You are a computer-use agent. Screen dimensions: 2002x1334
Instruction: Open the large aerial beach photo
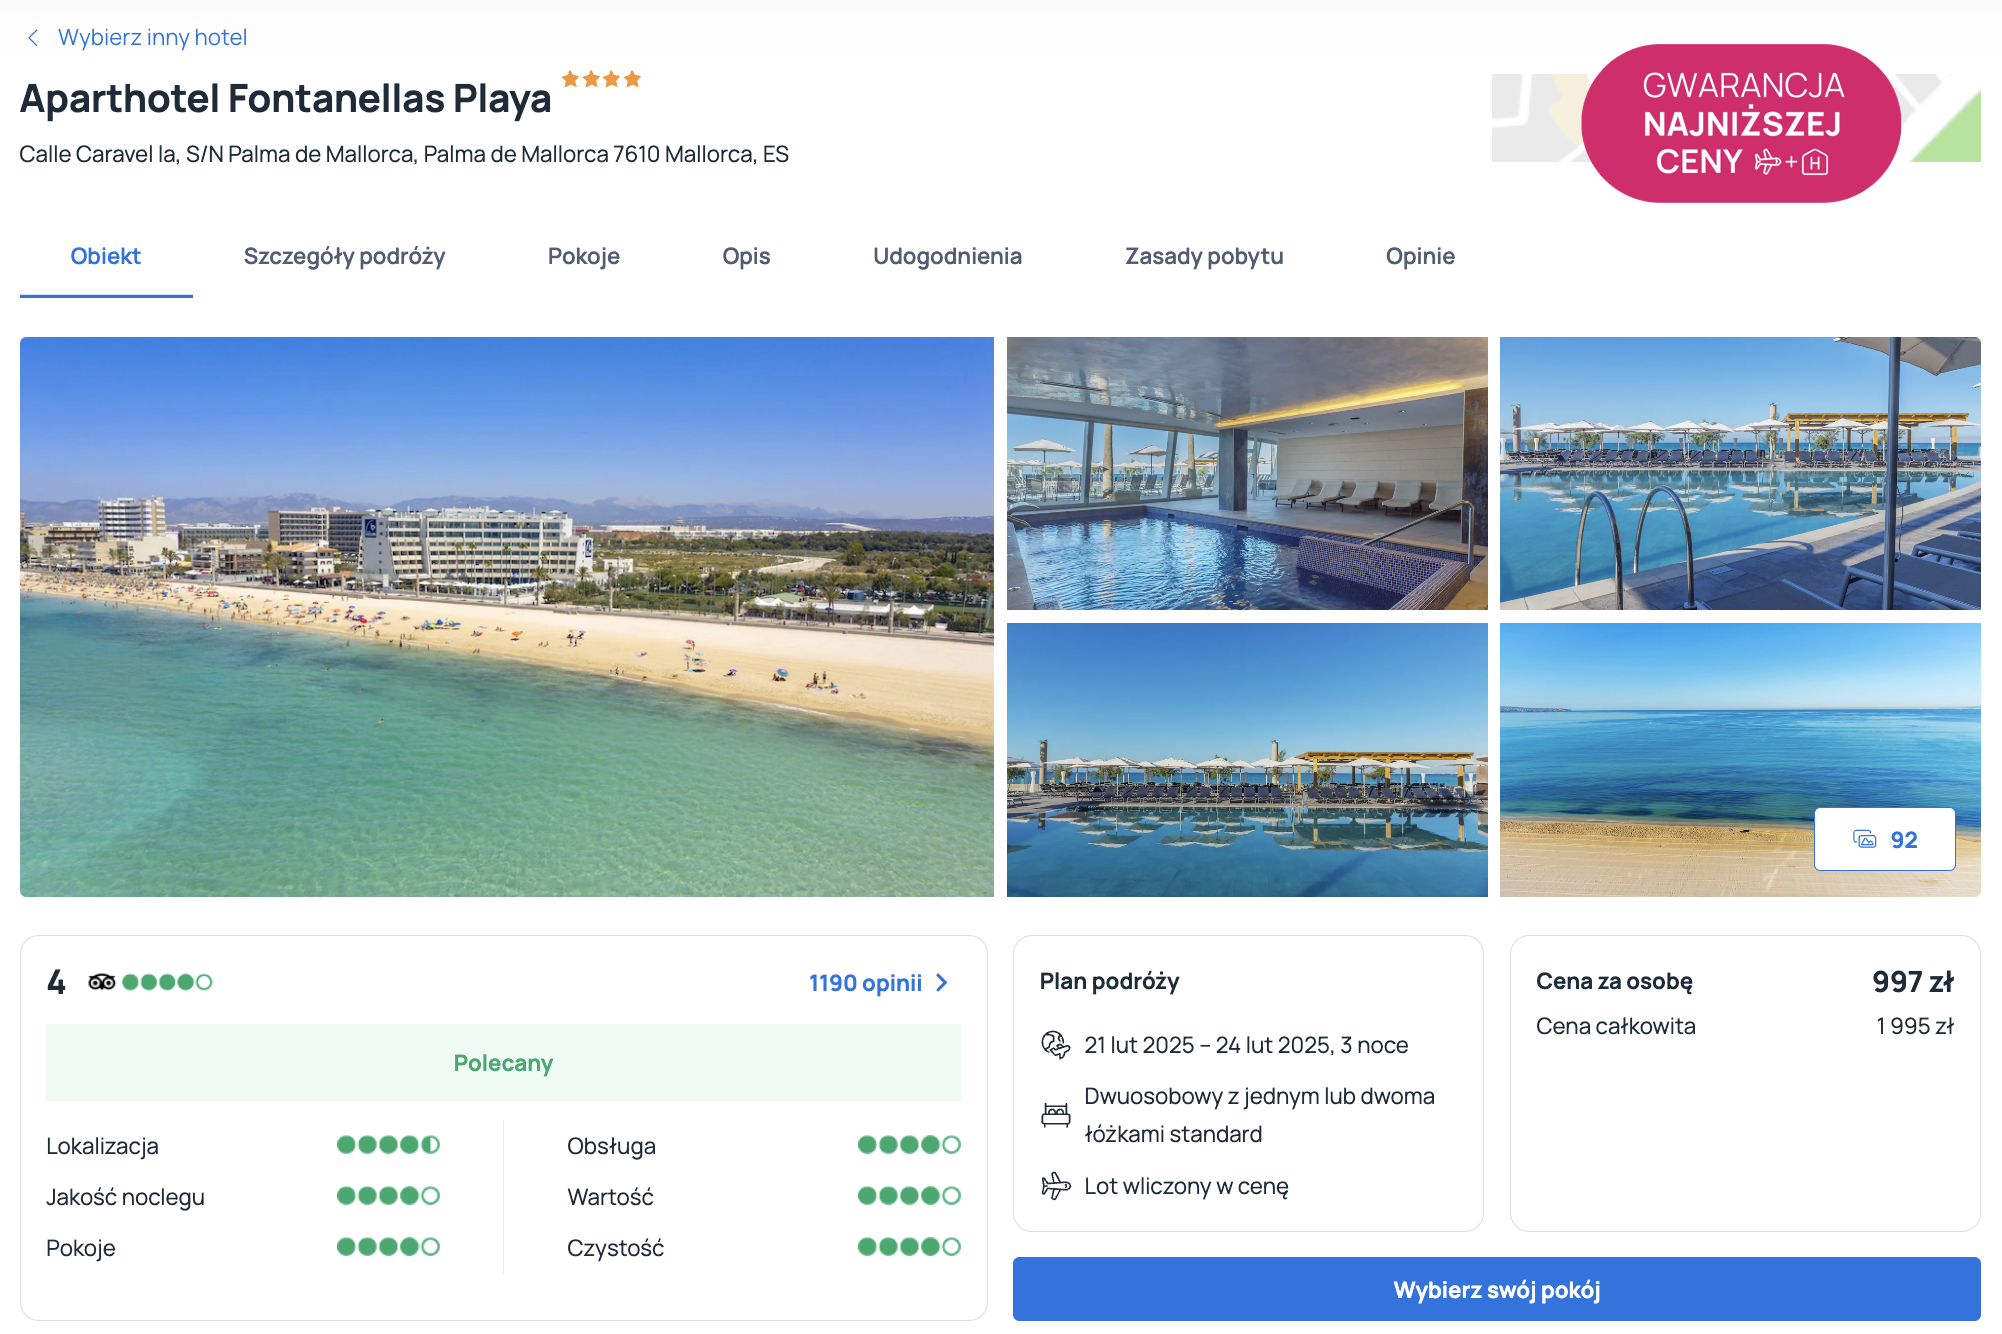point(507,616)
